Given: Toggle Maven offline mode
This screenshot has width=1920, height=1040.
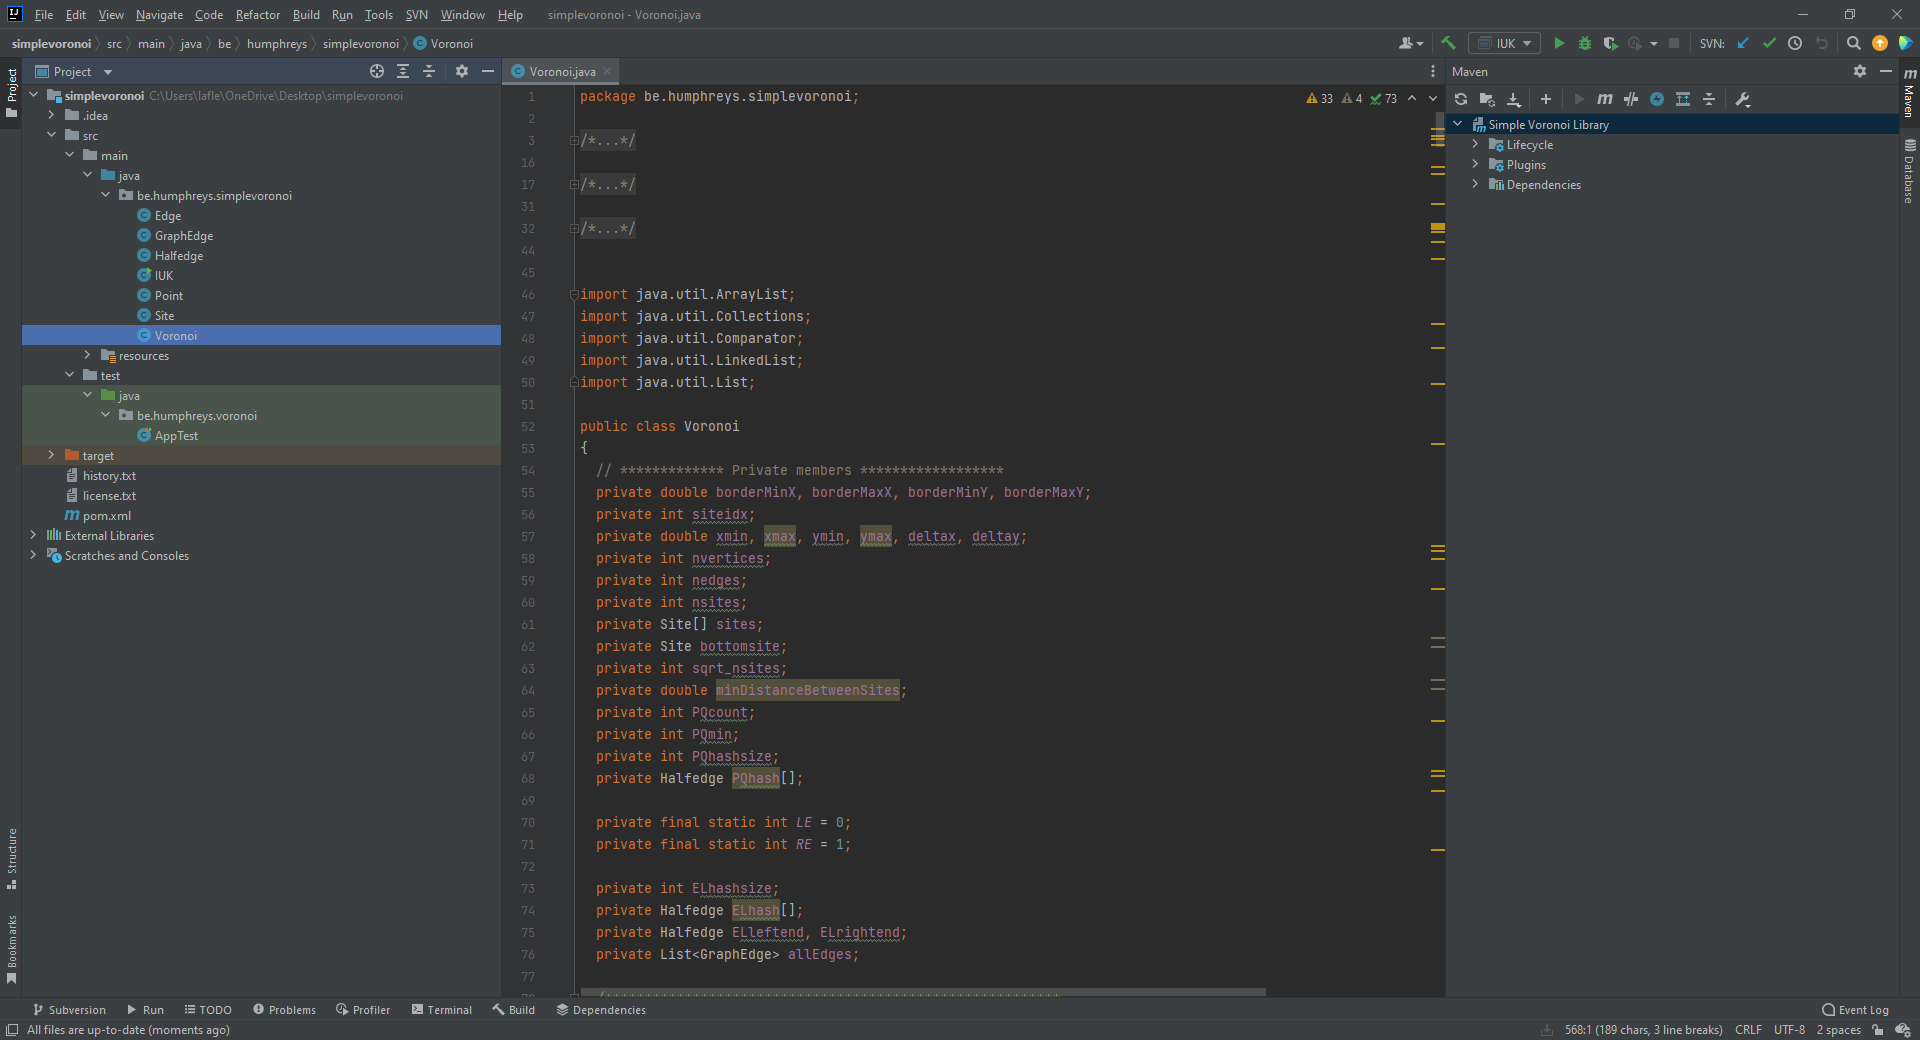Looking at the screenshot, I should 1631,99.
